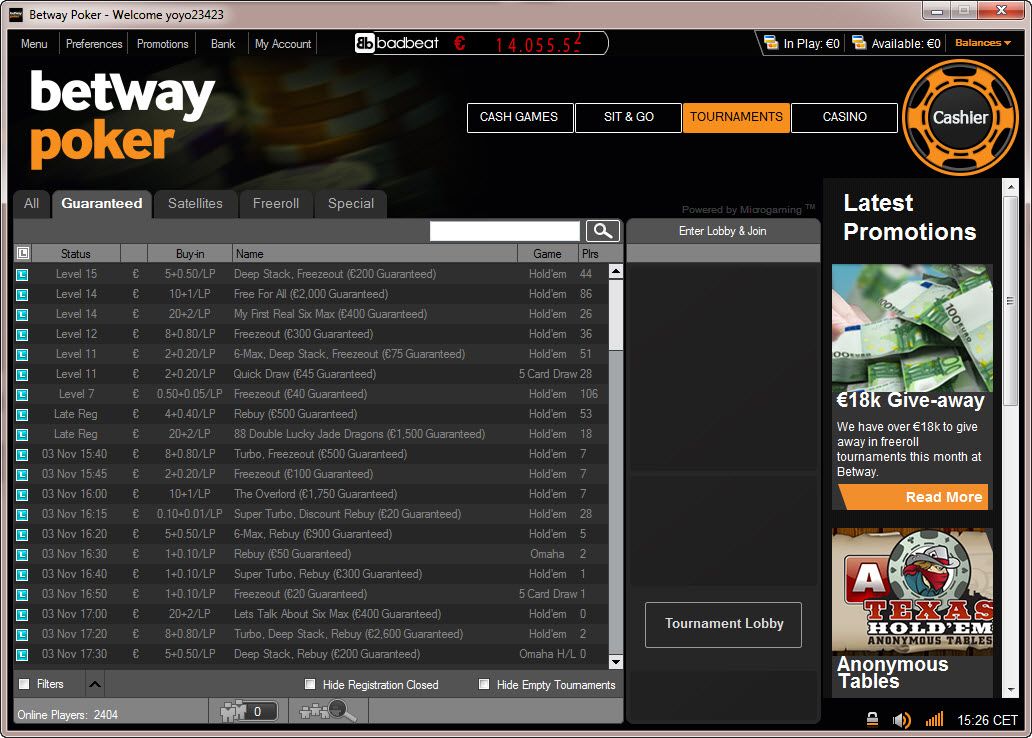Open the Promotions menu
The height and width of the screenshot is (738, 1032).
point(163,43)
